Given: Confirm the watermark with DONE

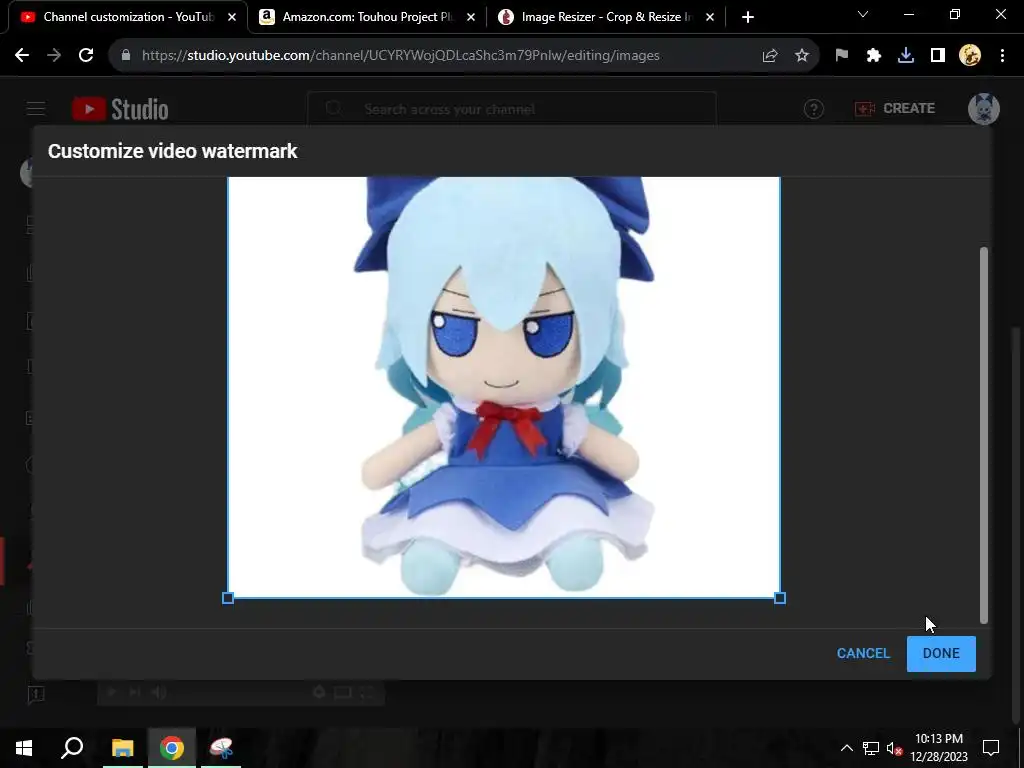Looking at the screenshot, I should point(940,653).
